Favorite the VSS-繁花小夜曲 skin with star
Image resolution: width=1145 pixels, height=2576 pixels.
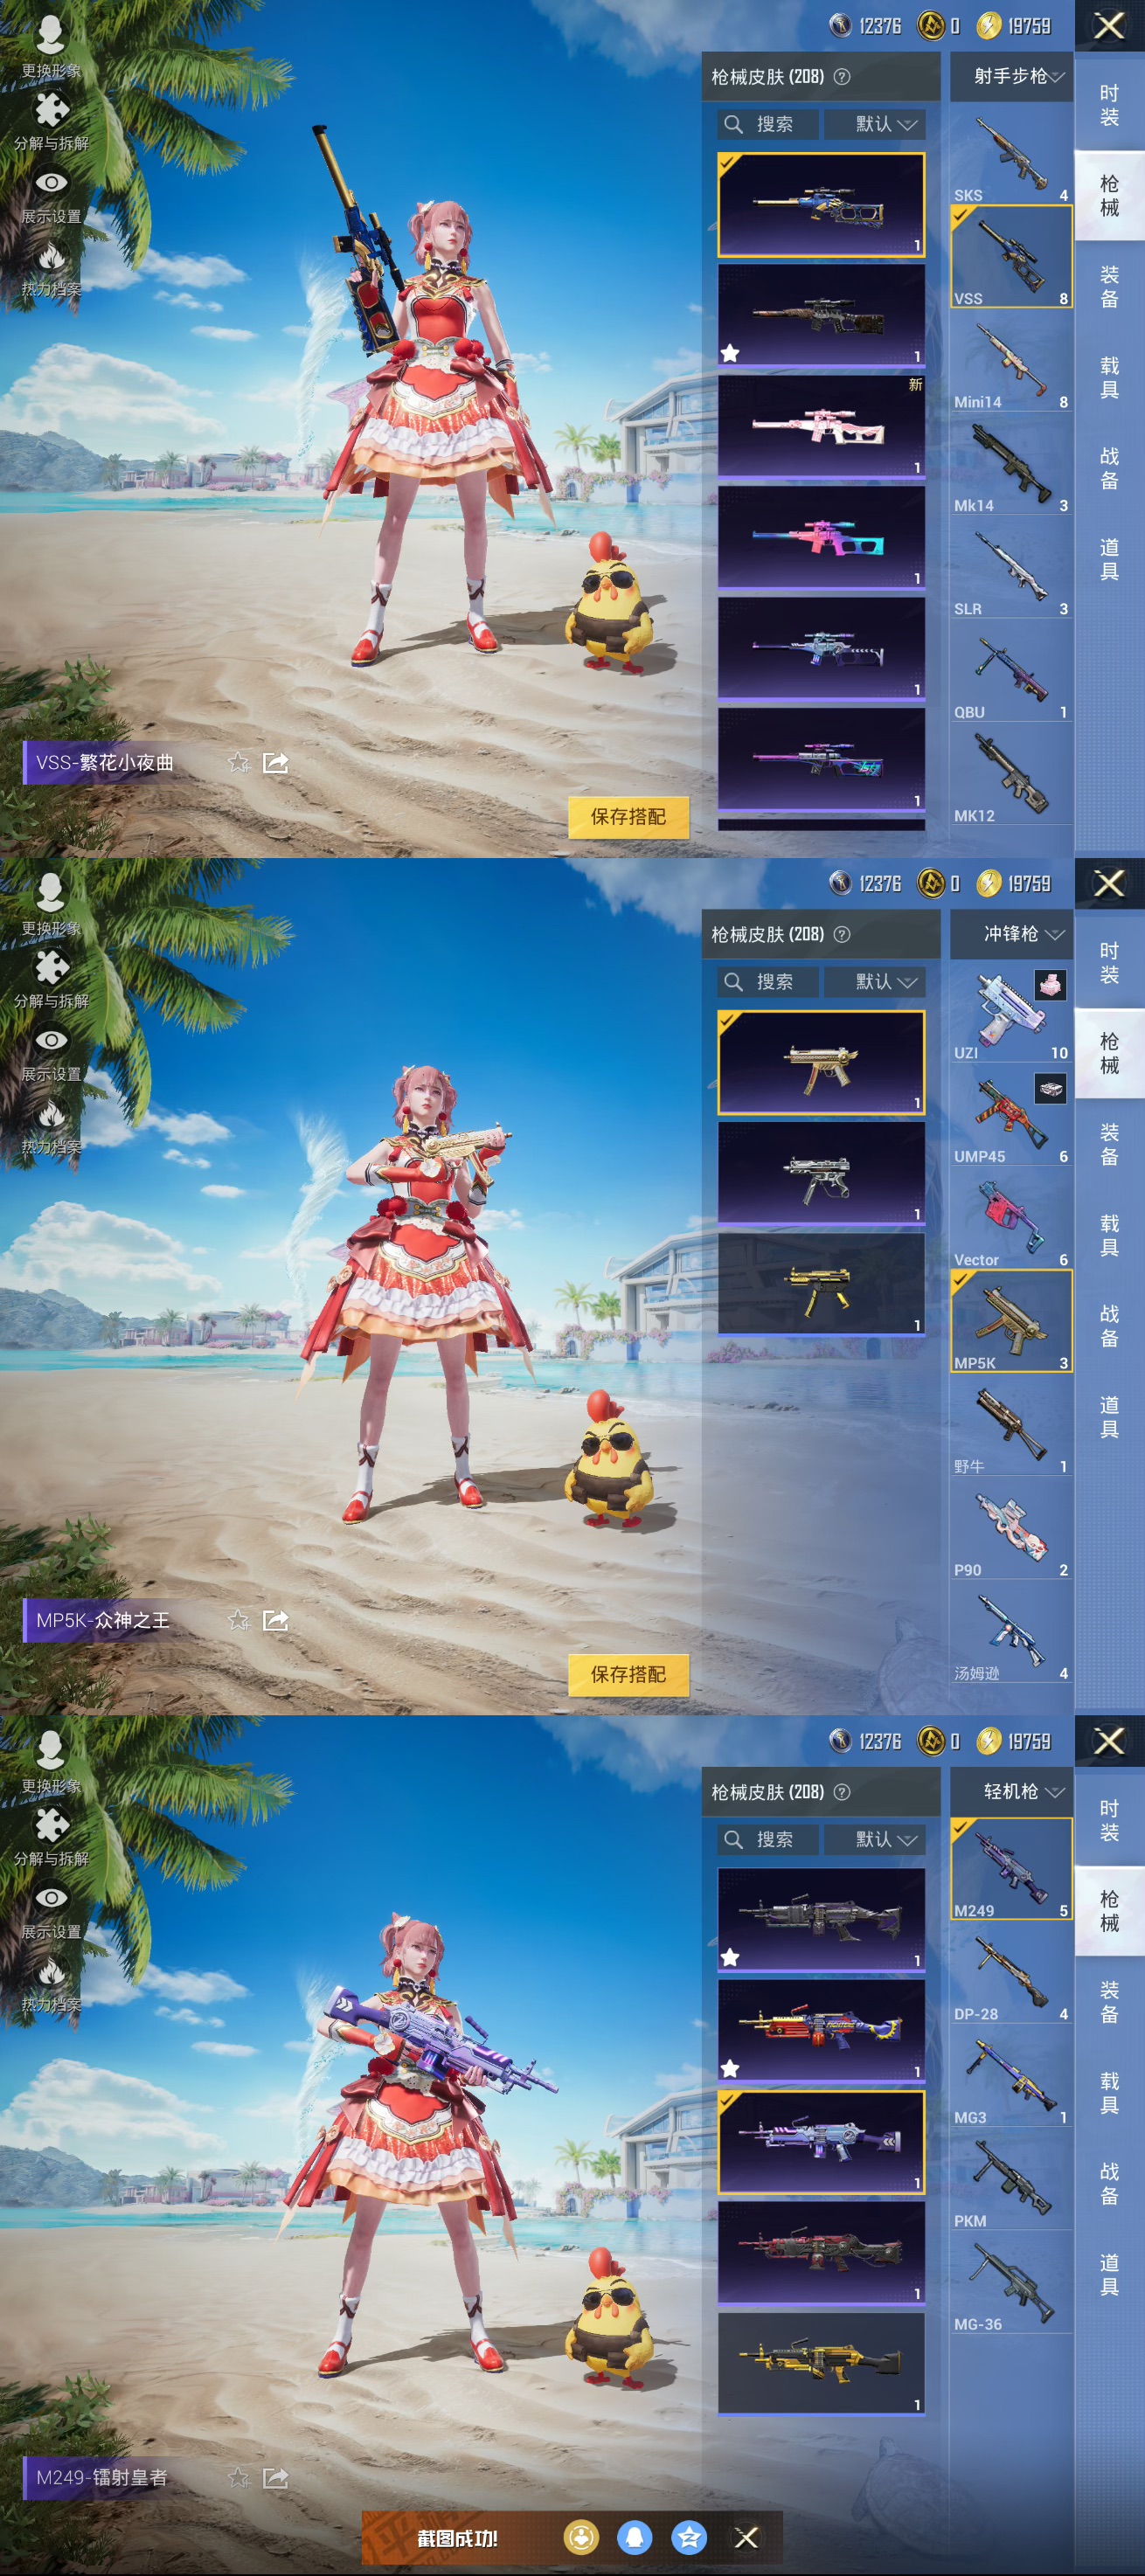[x=238, y=763]
